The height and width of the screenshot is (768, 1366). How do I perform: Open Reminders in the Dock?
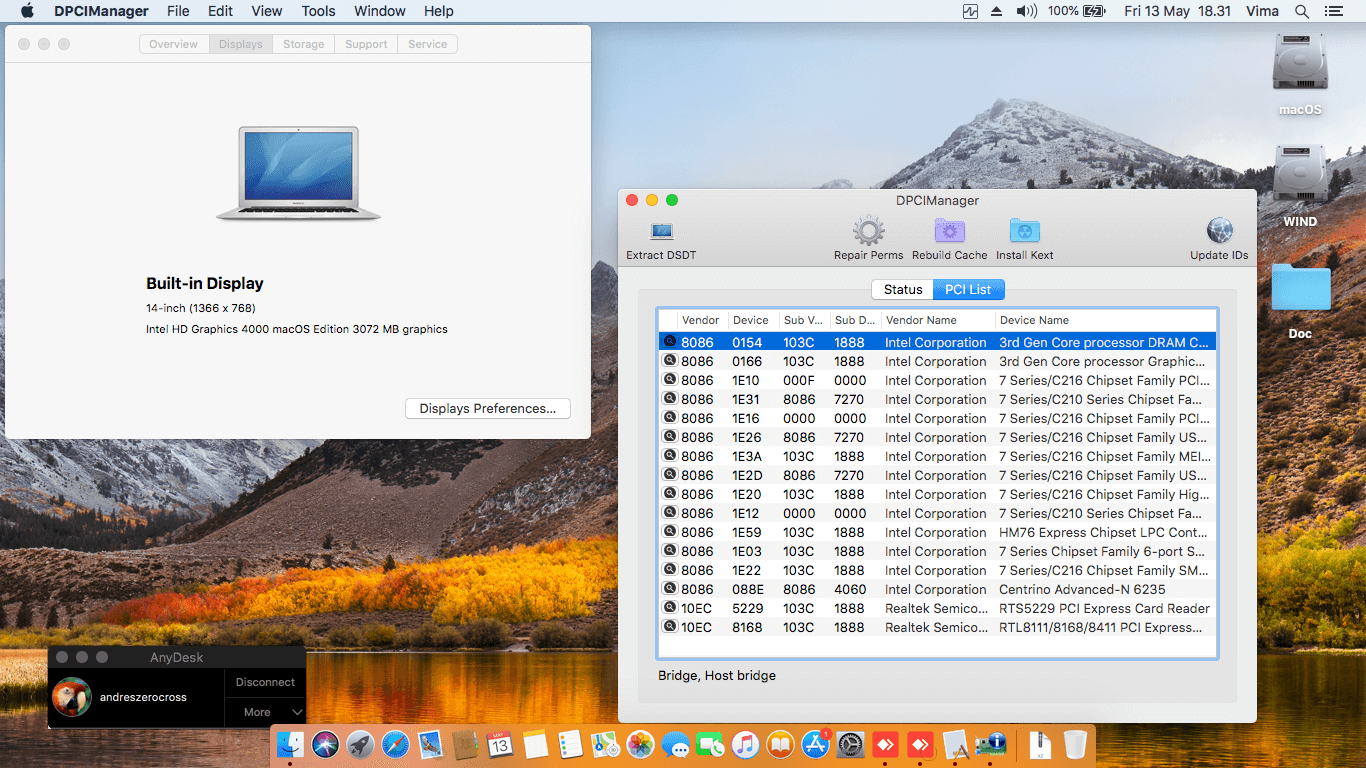pos(570,745)
